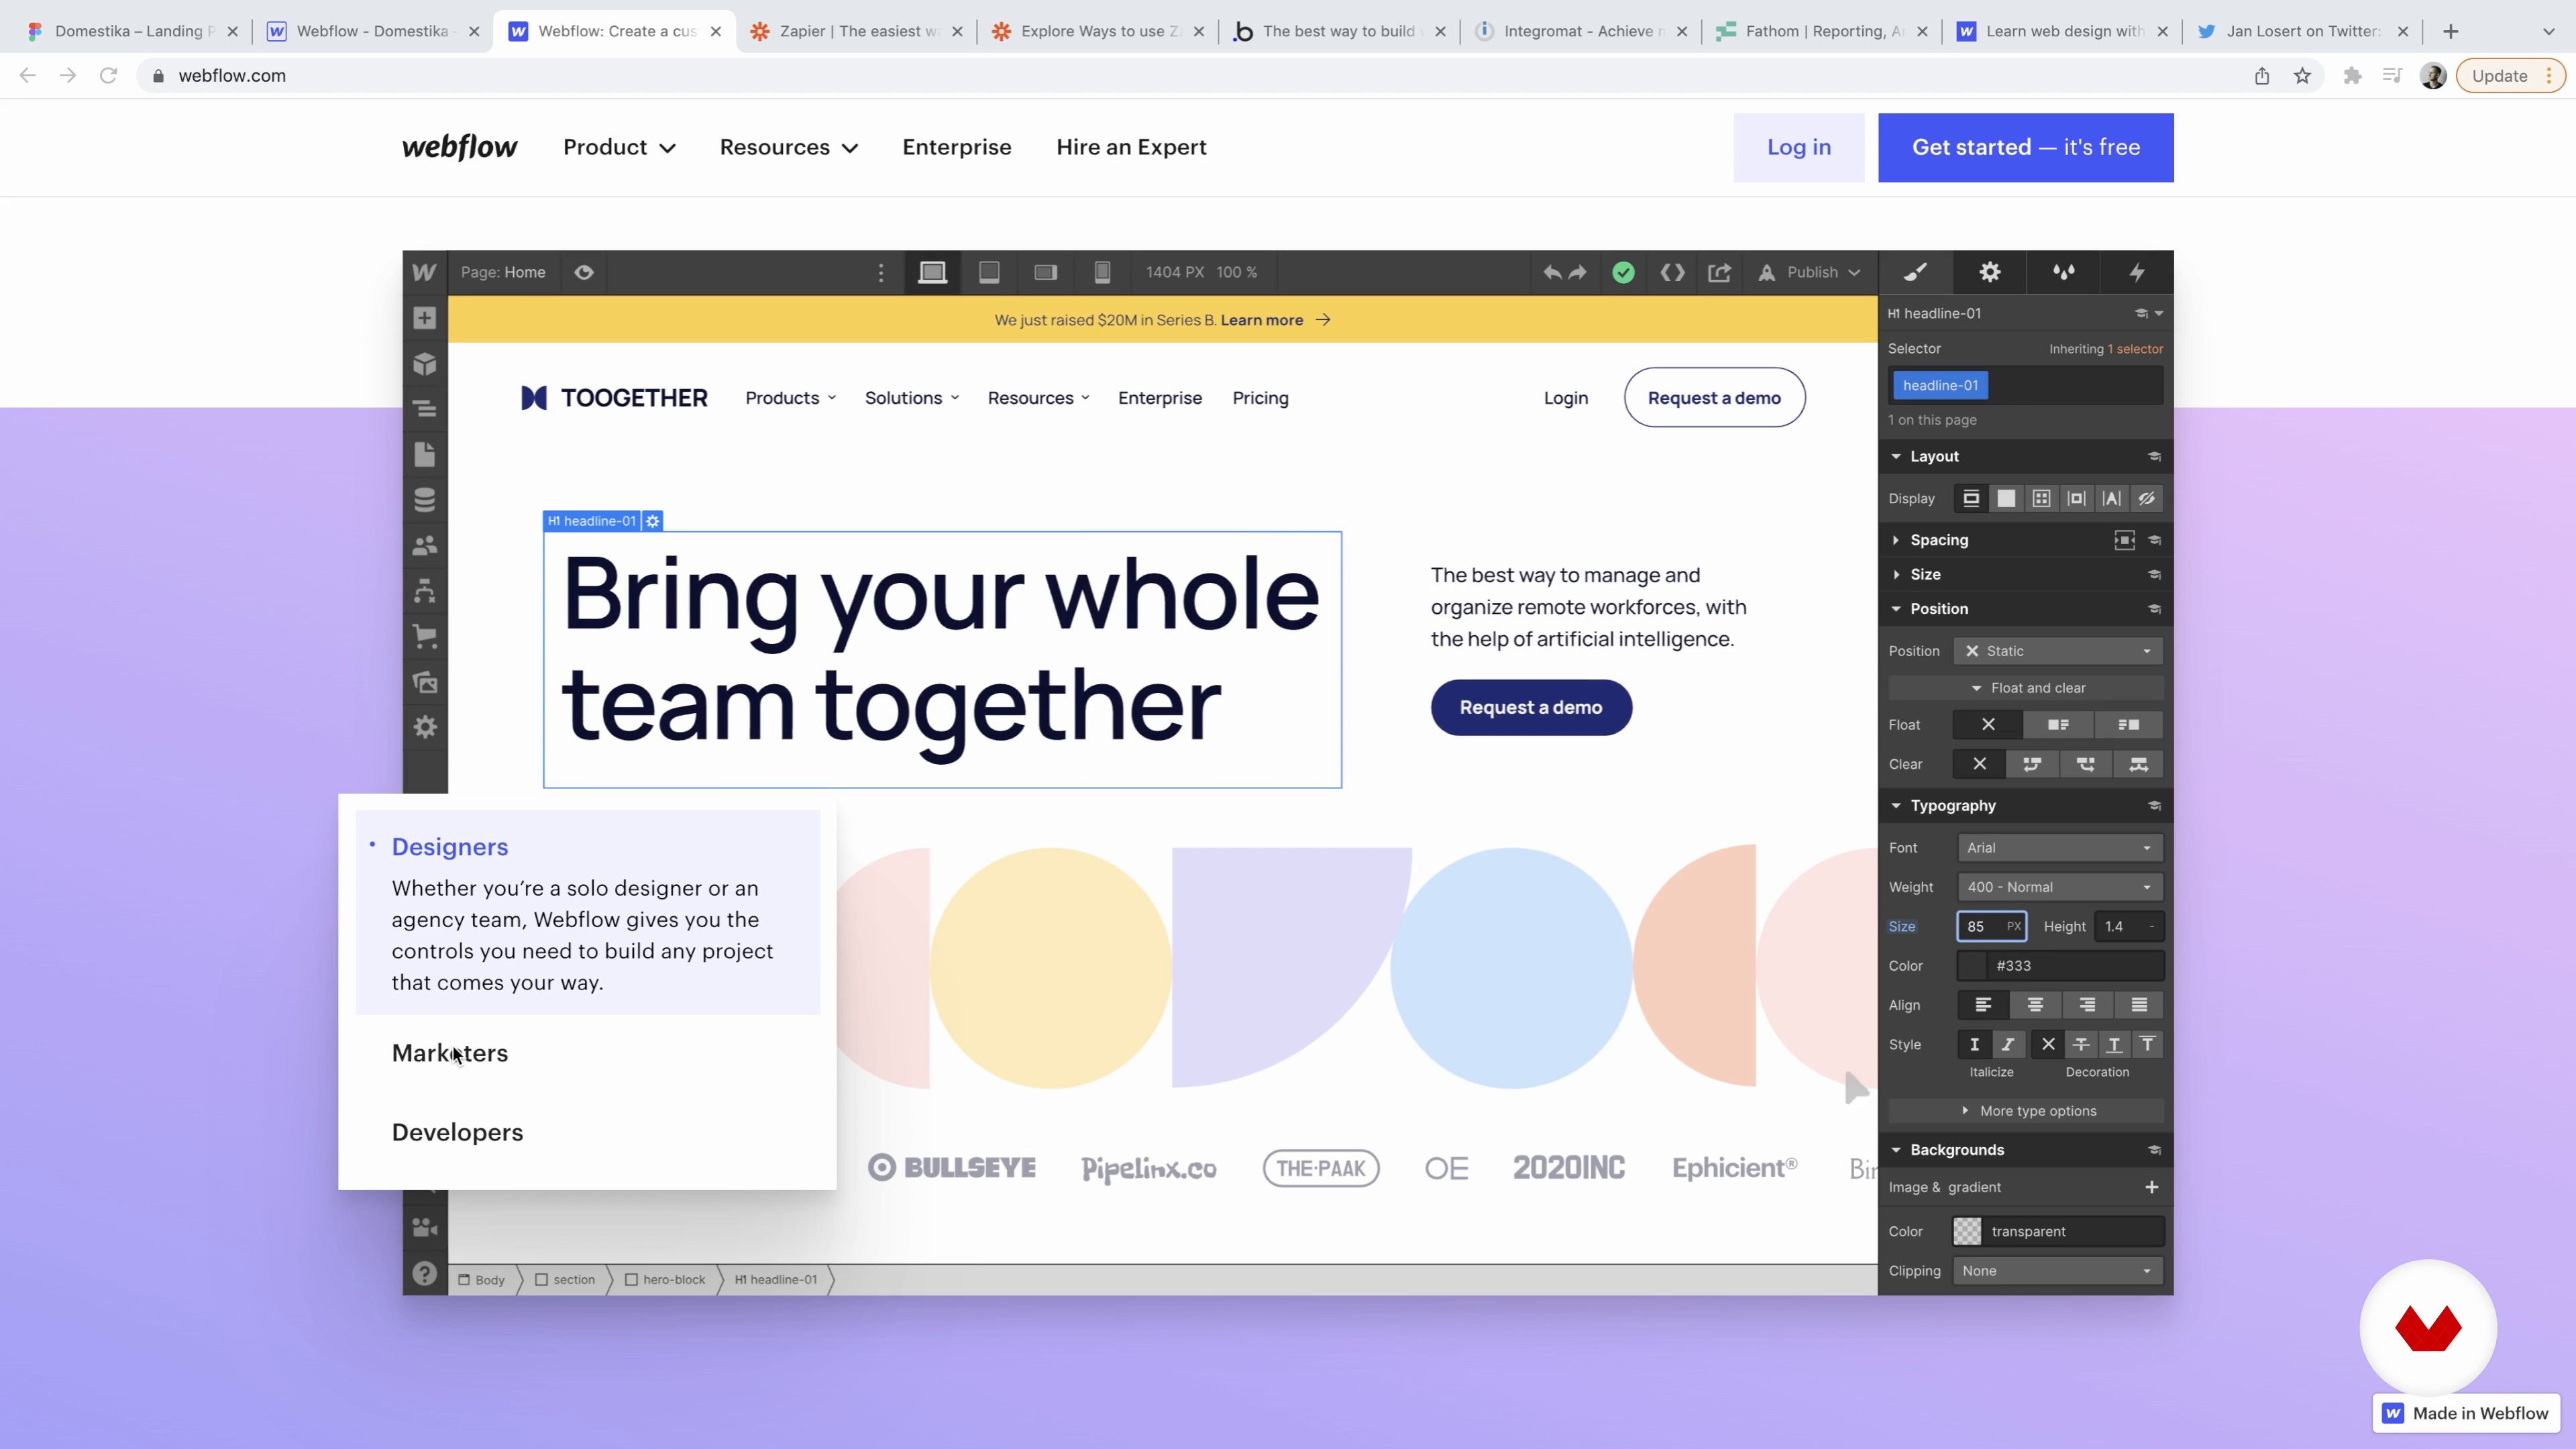Open the export code brackets icon

point(1672,272)
